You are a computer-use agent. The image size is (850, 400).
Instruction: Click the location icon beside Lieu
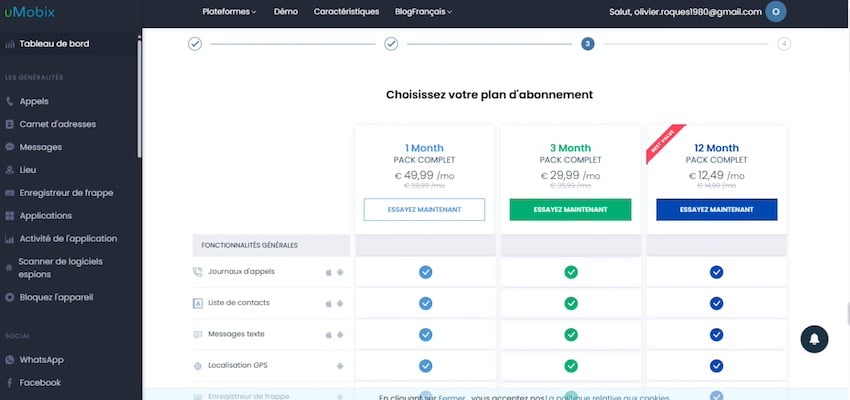pos(9,170)
